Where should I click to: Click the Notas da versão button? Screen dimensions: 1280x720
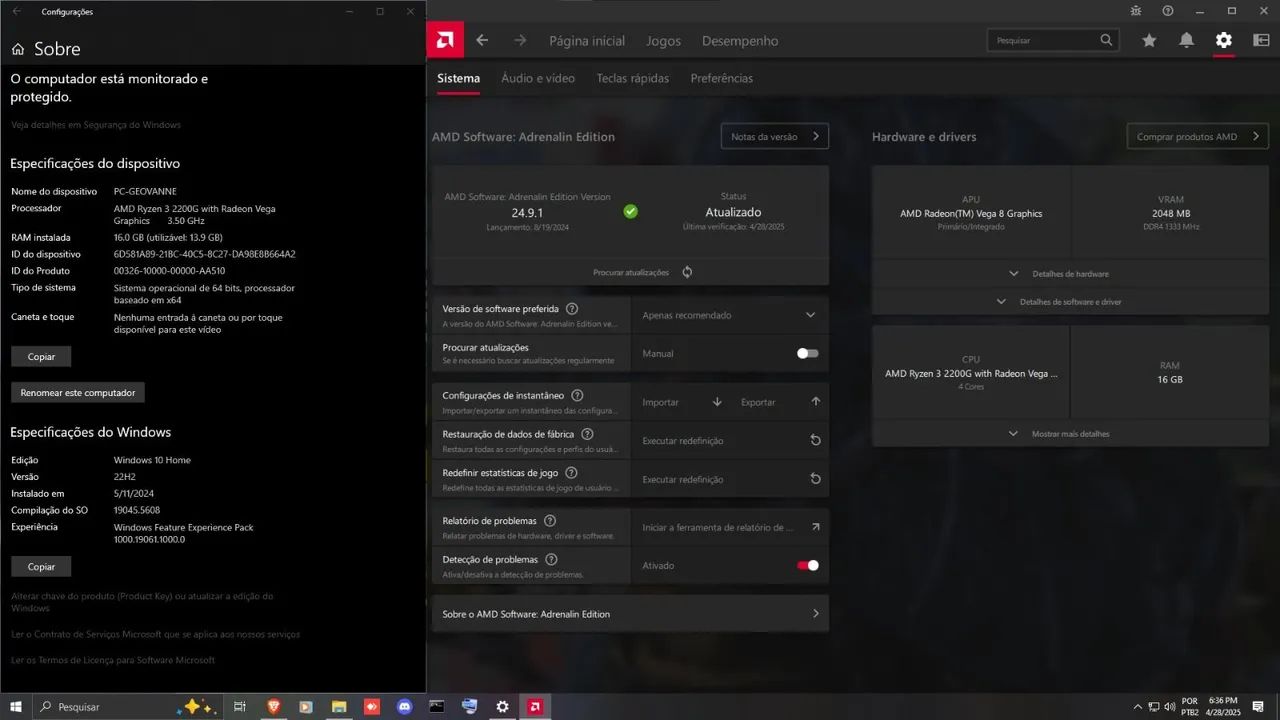pos(775,136)
